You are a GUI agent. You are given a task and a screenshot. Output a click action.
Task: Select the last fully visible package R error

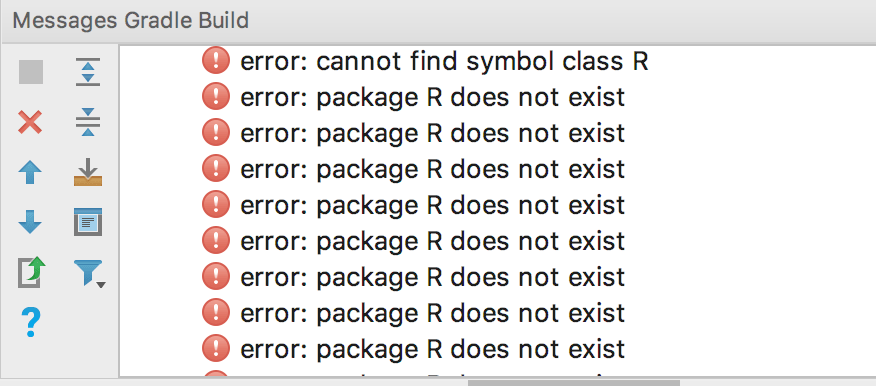pos(432,349)
